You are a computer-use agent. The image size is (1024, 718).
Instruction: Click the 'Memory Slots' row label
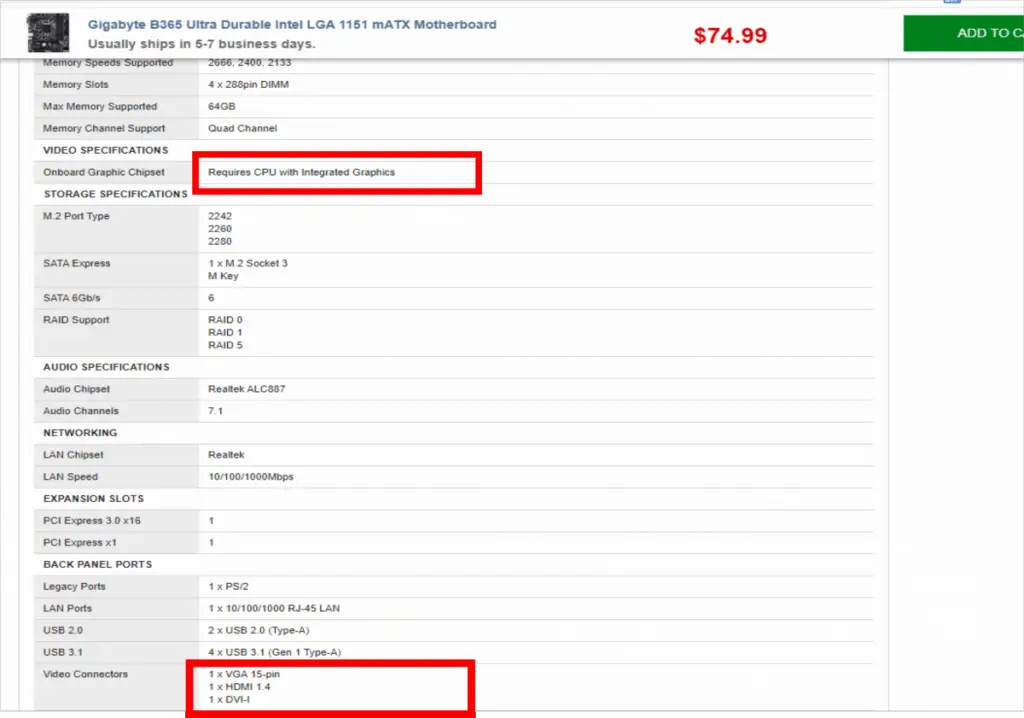coord(76,84)
